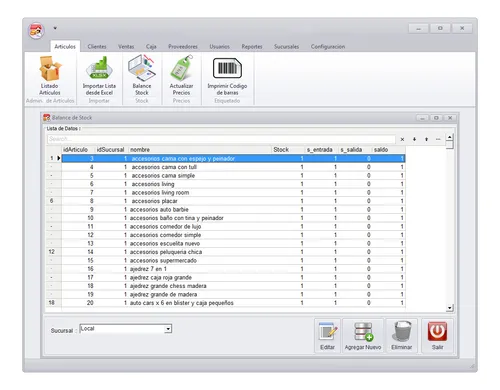Viewport: 500px width, 390px height.
Task: Open the Proveedores tab
Action: point(183,47)
